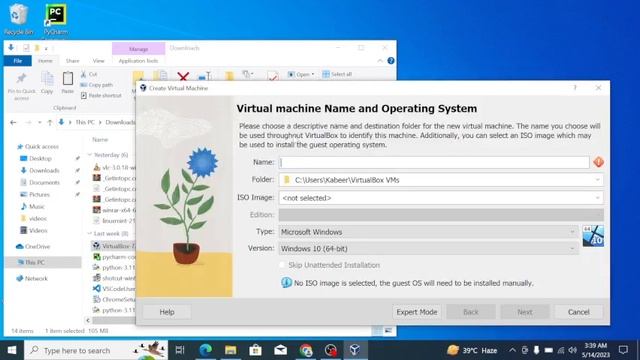
Task: Click the VirtualBox taskbar icon
Action: 355,350
